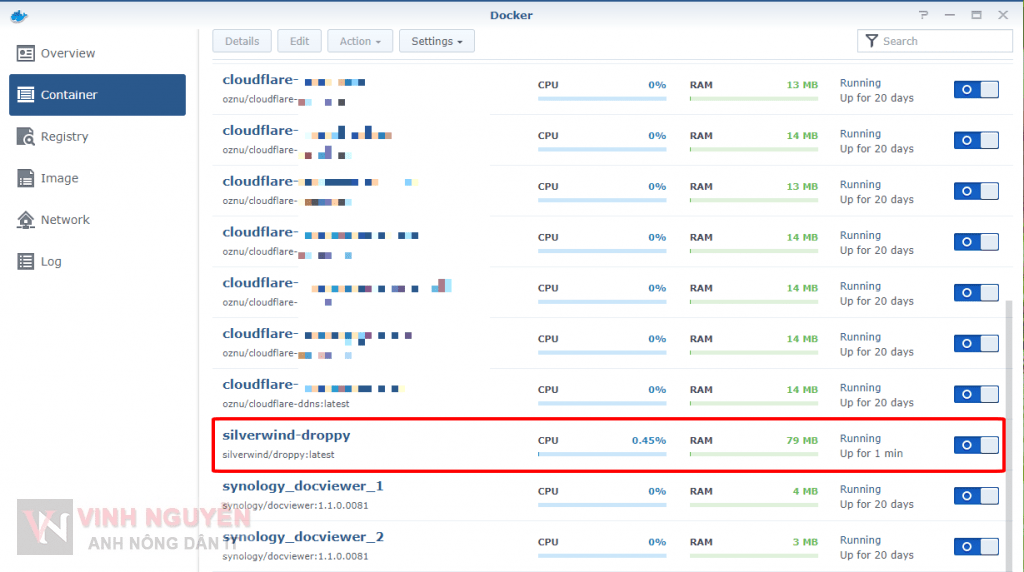Screen dimensions: 1024x572
Task: Click the Network house icon
Action: (25, 220)
